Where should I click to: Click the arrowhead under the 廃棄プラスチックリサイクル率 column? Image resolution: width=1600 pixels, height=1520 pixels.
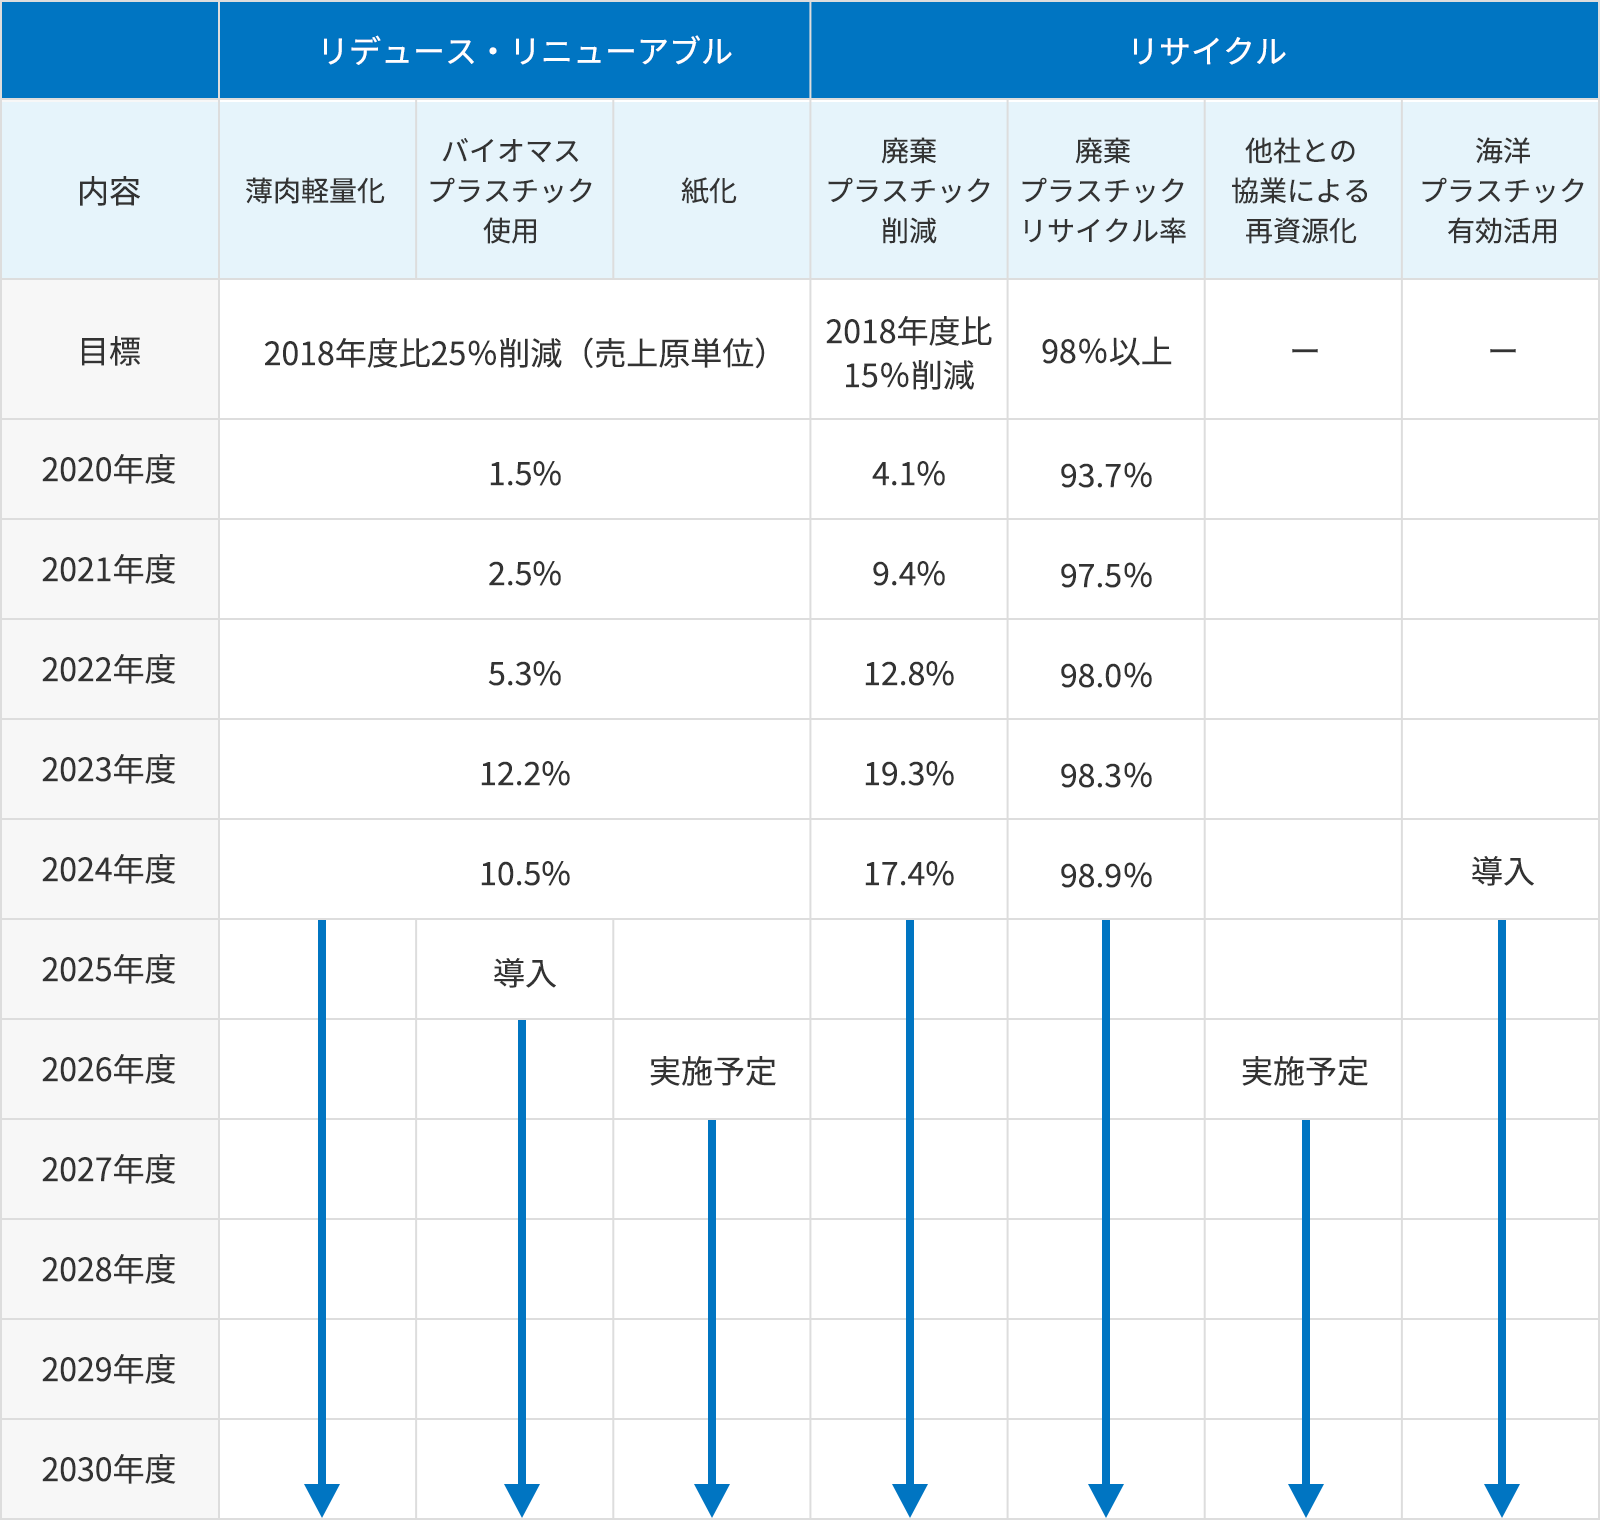click(x=1106, y=1498)
